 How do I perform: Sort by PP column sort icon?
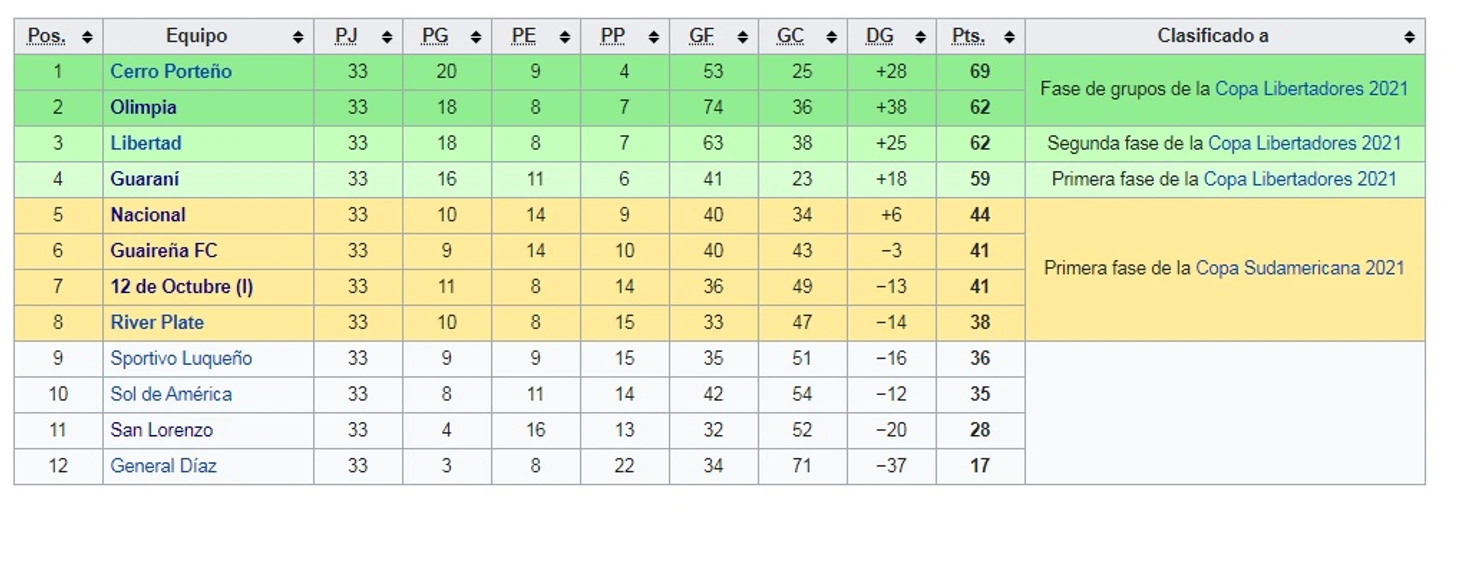point(654,37)
